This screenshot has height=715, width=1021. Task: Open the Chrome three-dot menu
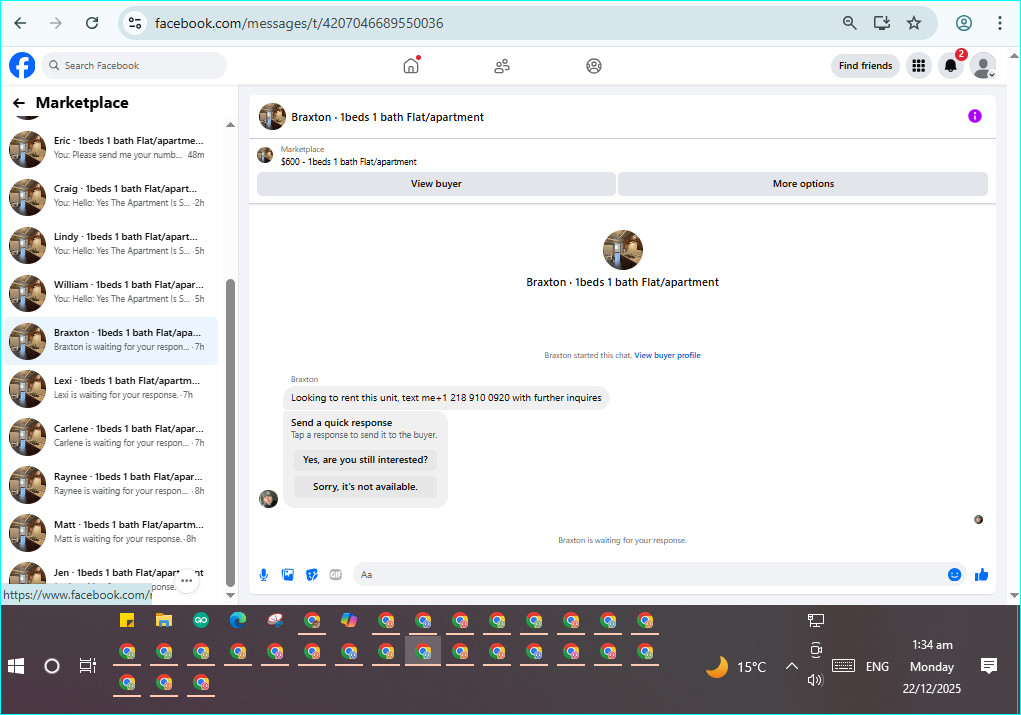point(1000,23)
